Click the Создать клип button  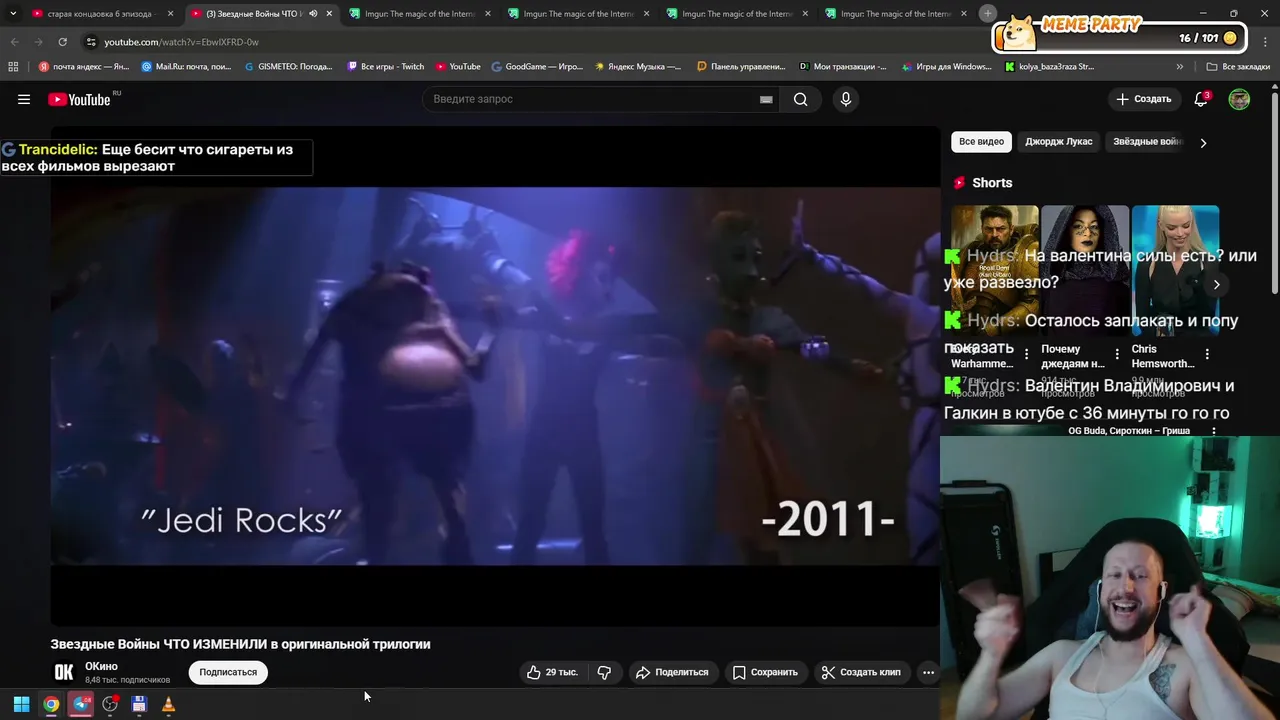[861, 672]
